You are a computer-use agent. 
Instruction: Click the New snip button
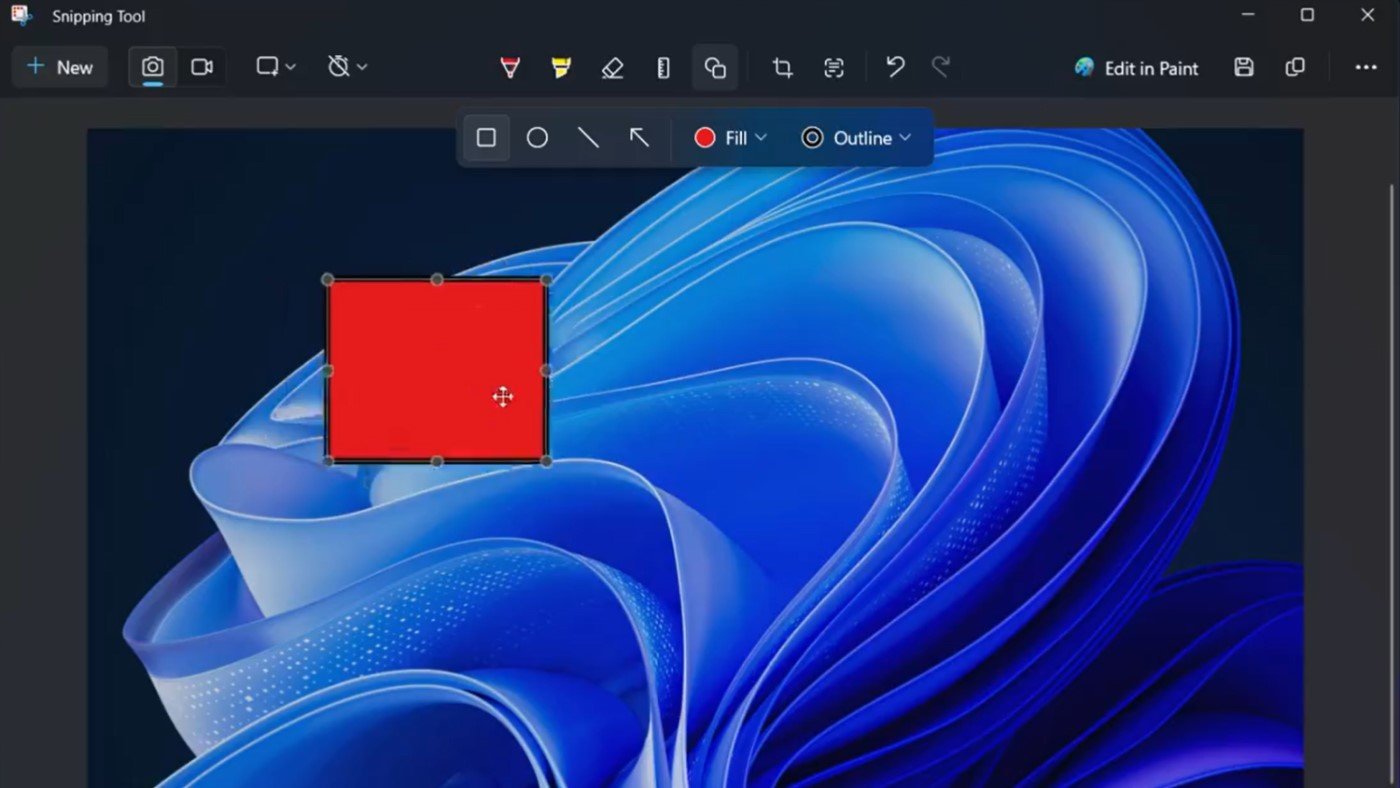pyautogui.click(x=60, y=67)
